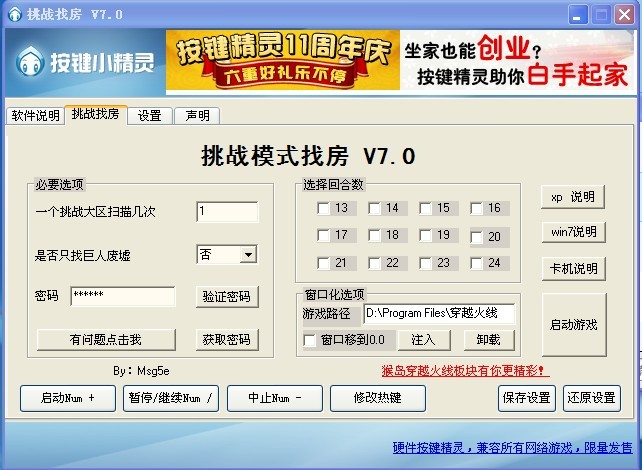This screenshot has width=642, height=470.
Task: Check round count 19
Action: [425, 235]
